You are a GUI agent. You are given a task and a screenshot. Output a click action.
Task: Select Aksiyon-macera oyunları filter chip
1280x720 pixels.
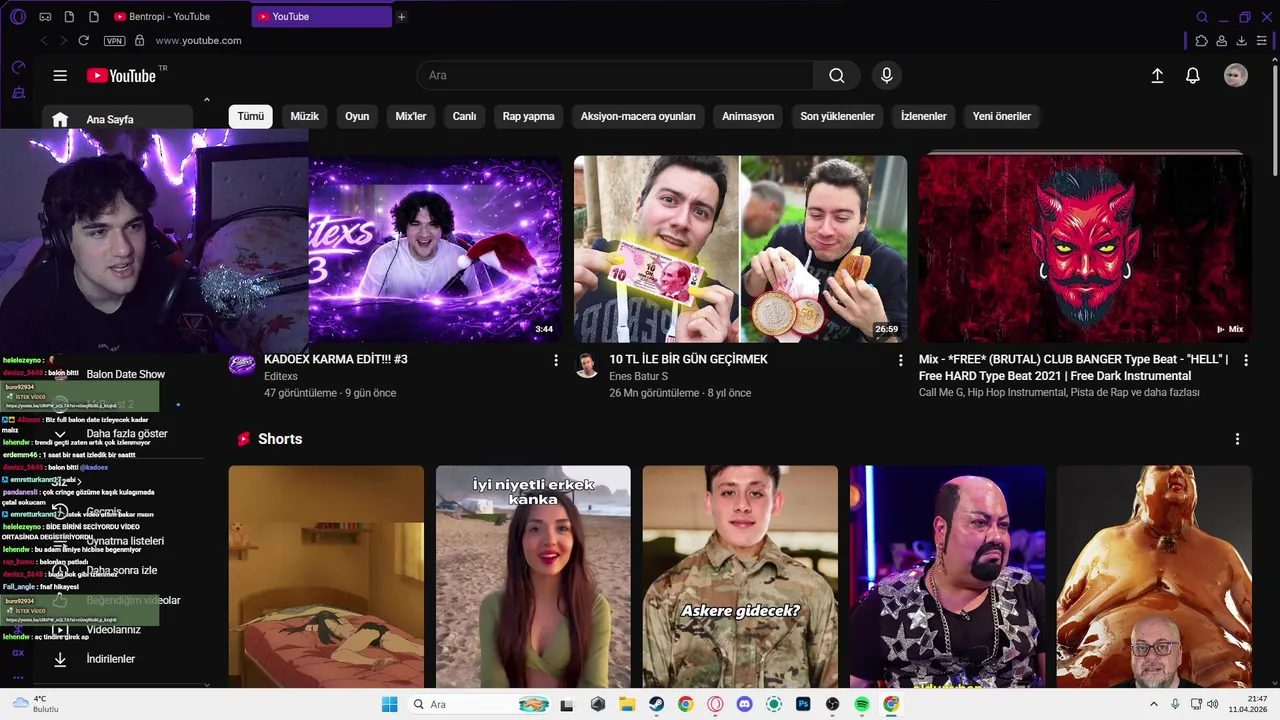click(x=638, y=116)
